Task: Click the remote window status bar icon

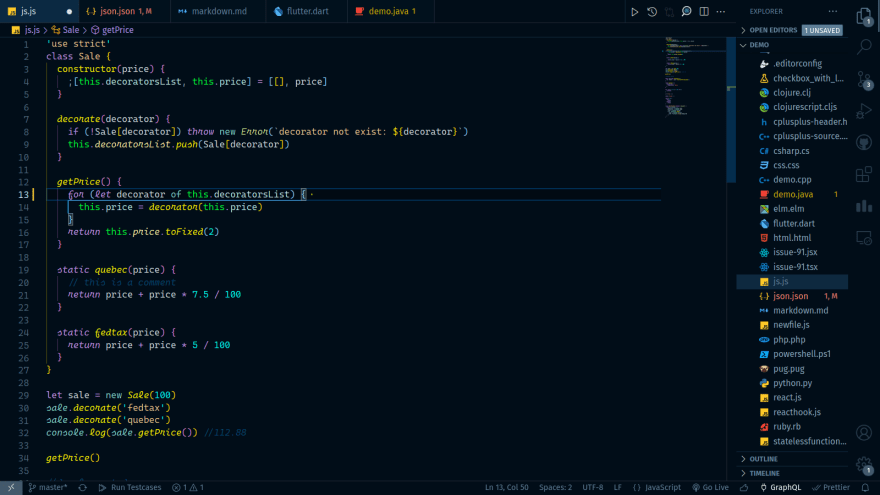Action: pyautogui.click(x=11, y=488)
